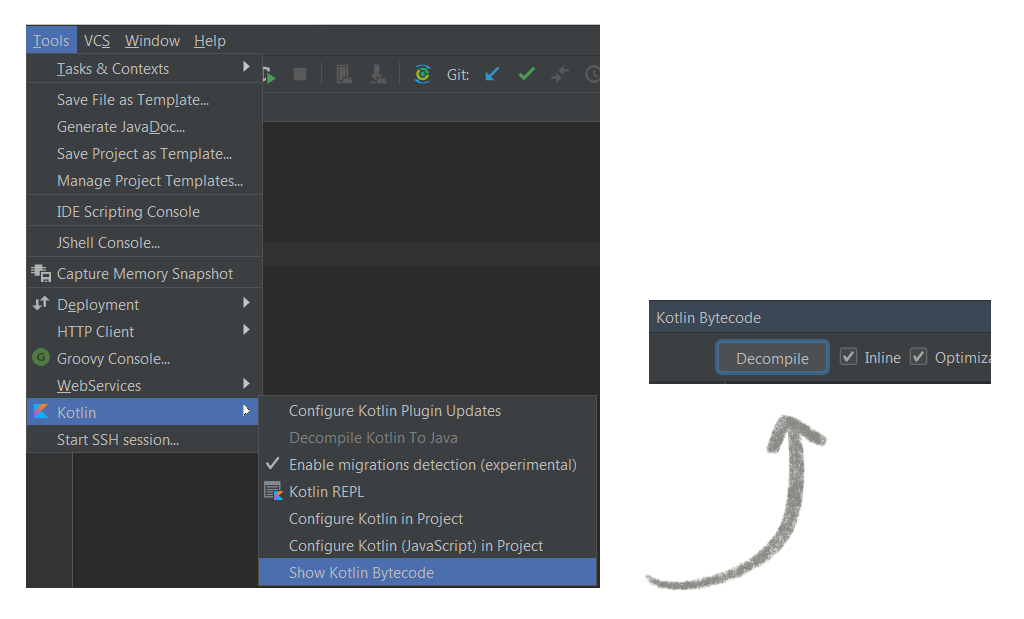Click the AVD Manager toolbar icon
Screen dimensions: 1024x619
click(x=344, y=74)
